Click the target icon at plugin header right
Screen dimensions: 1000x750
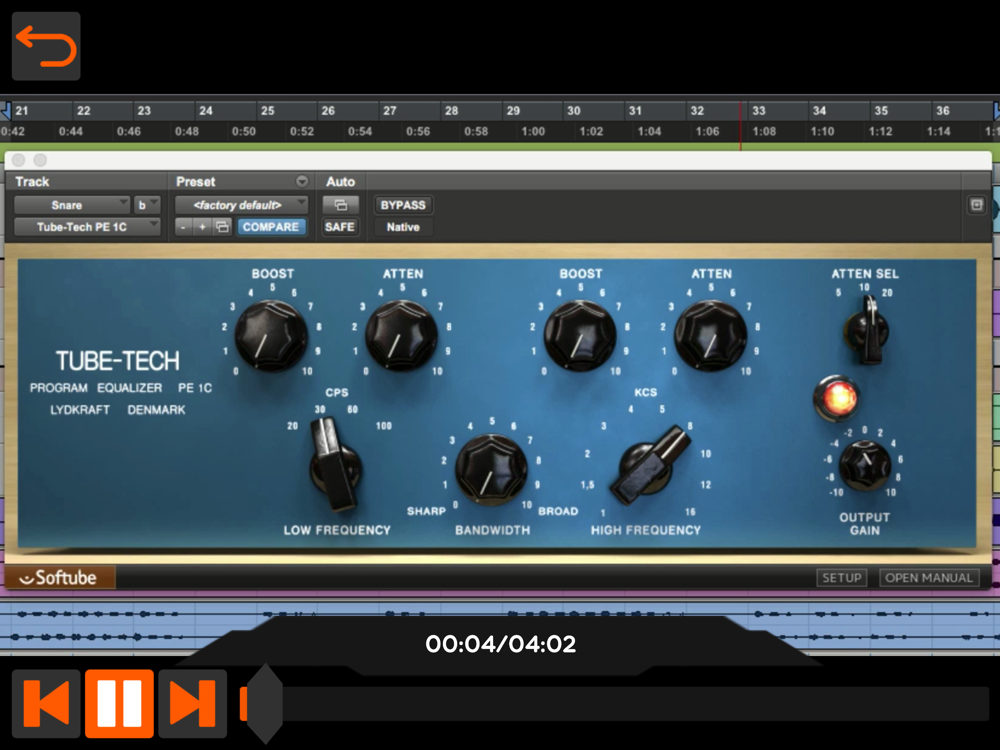click(x=977, y=205)
